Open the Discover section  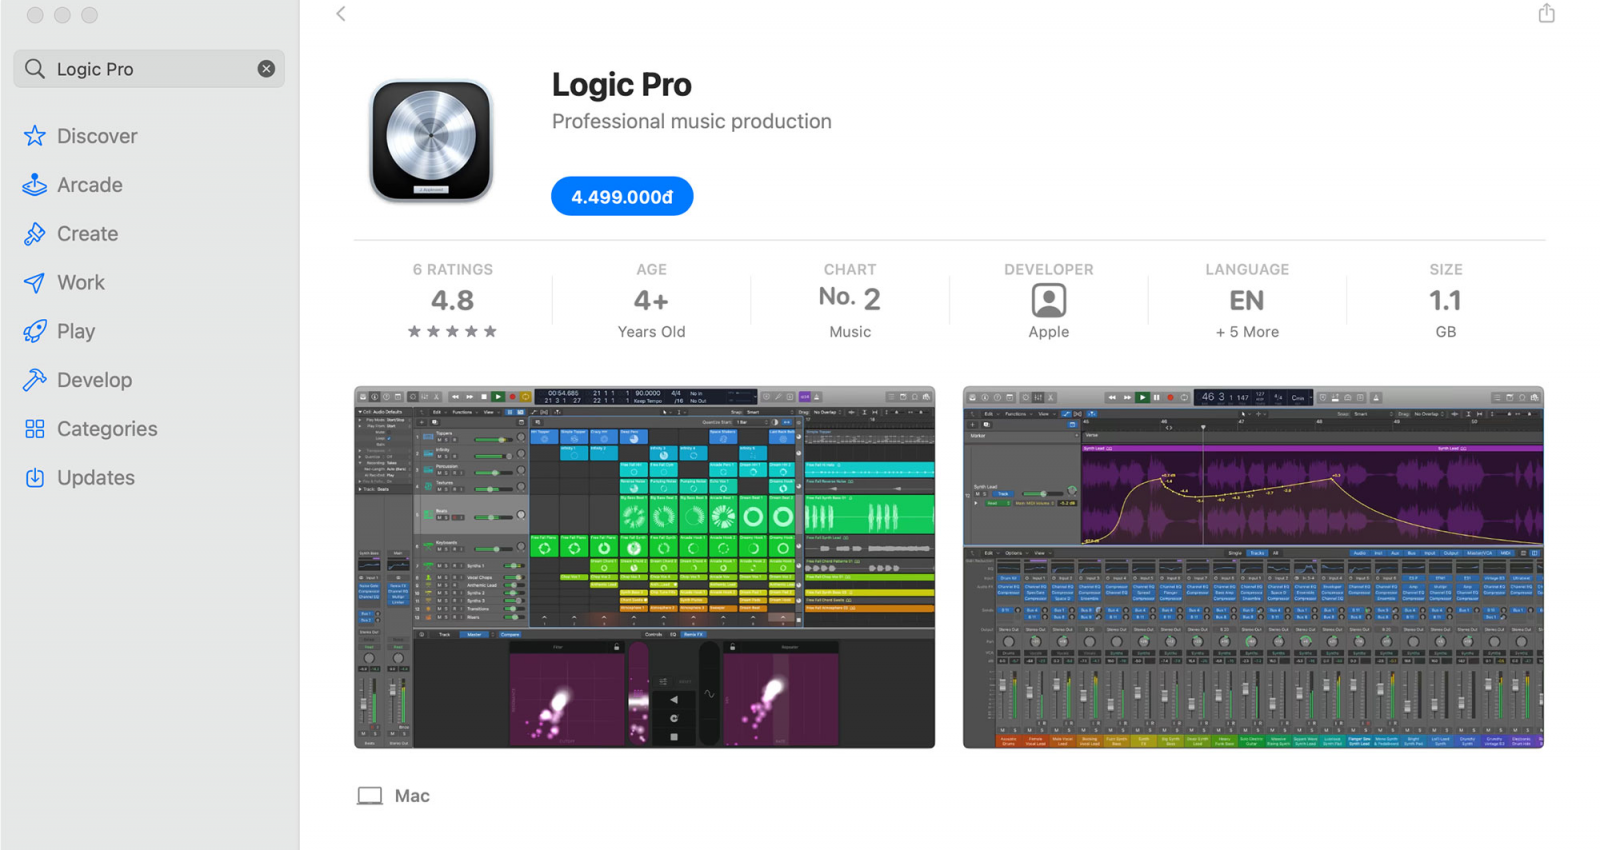point(97,136)
